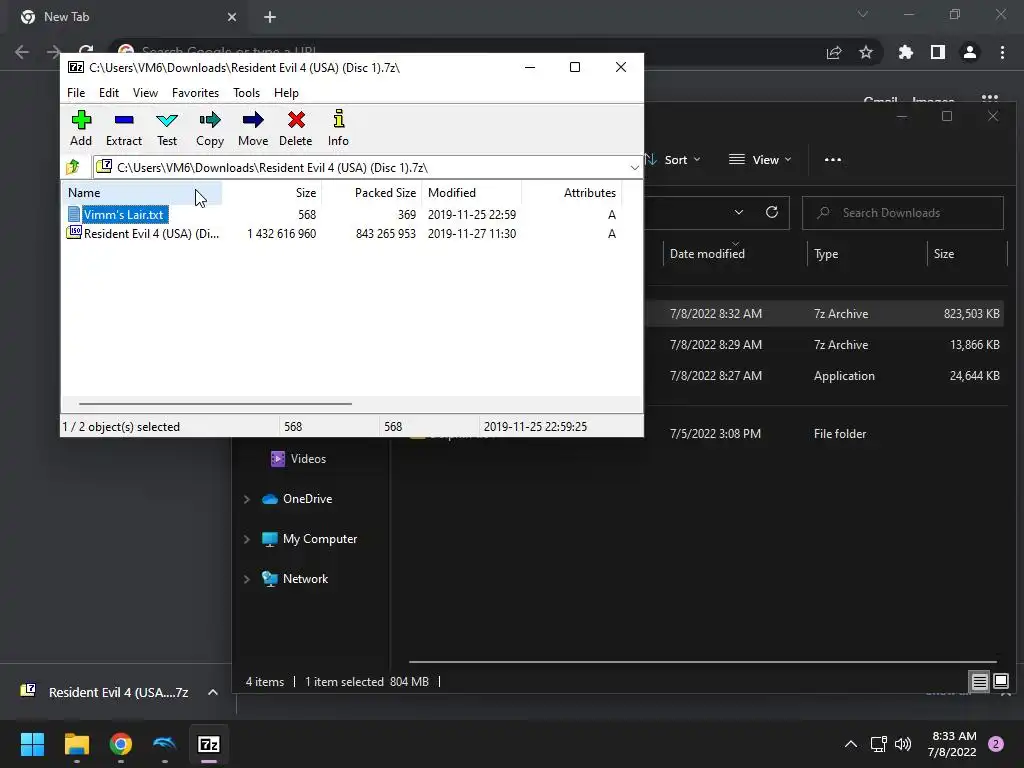Sort archive list by Packed Size column
Viewport: 1024px width, 768px height.
pyautogui.click(x=372, y=193)
